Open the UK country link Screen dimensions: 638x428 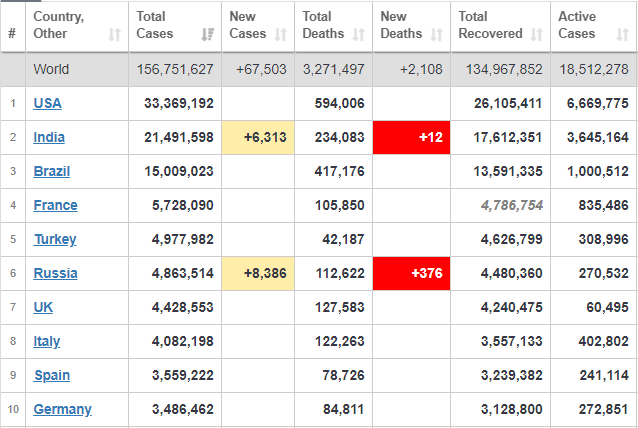[43, 307]
